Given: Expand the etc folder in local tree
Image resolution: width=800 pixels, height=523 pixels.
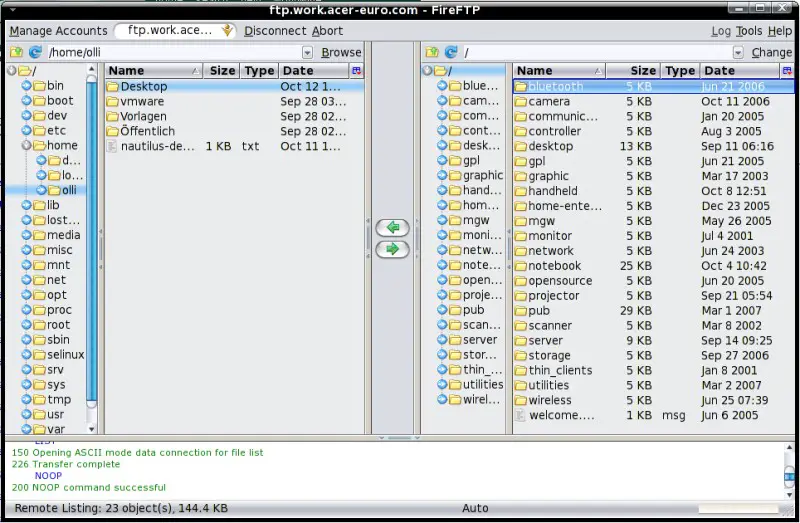Looking at the screenshot, I should click(x=27, y=131).
